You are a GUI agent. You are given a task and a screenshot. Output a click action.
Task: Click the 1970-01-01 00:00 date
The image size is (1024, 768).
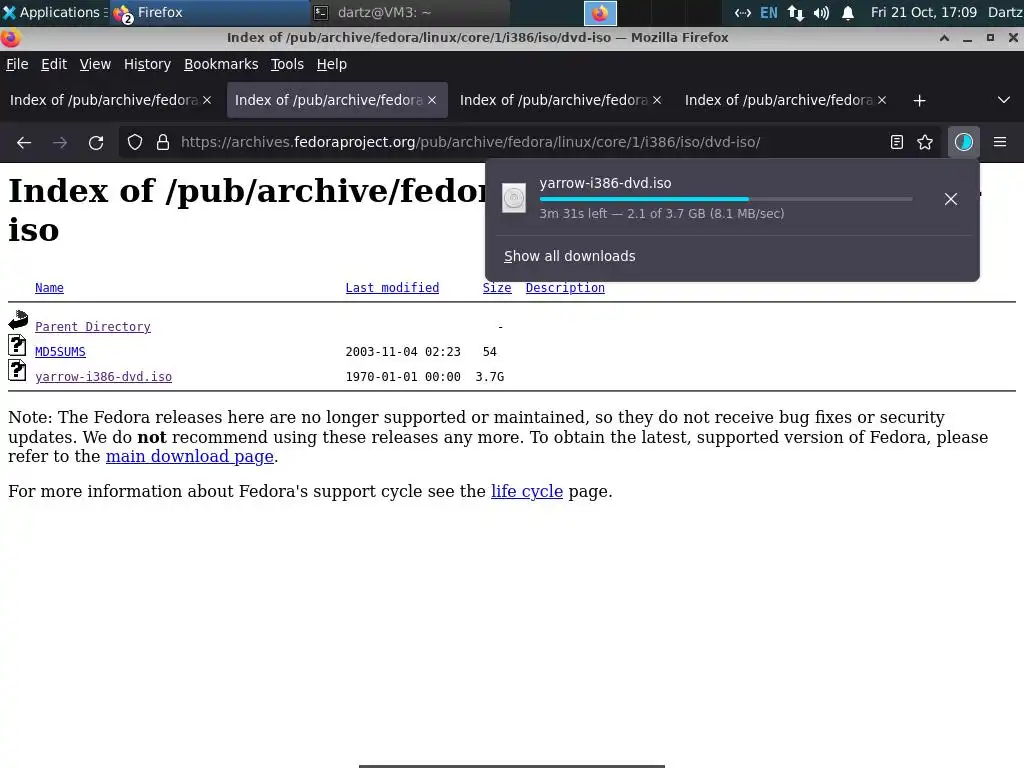pyautogui.click(x=403, y=377)
